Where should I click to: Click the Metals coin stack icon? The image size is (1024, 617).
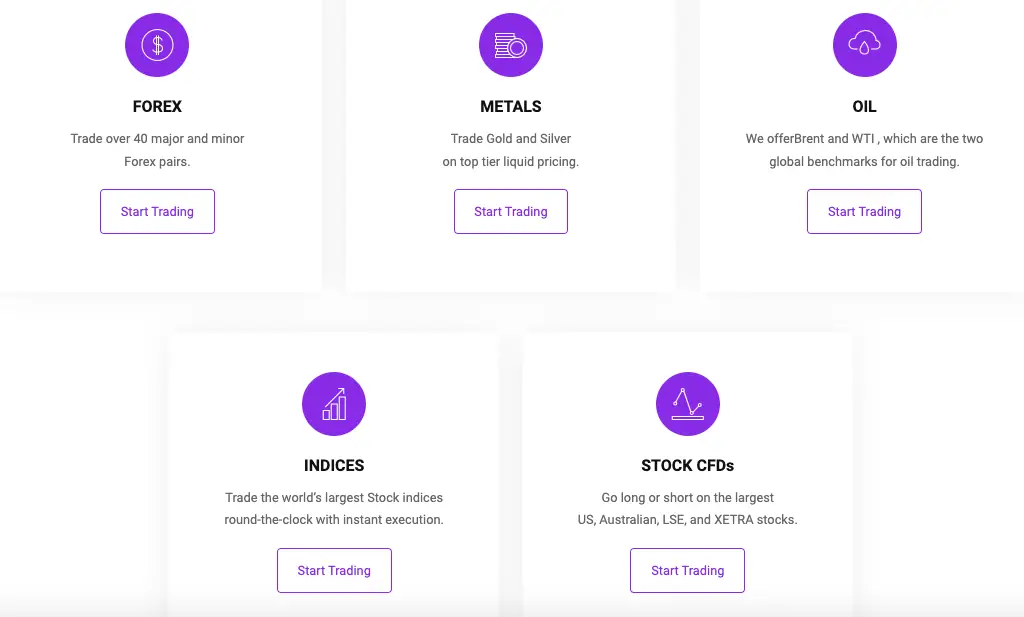pos(511,45)
